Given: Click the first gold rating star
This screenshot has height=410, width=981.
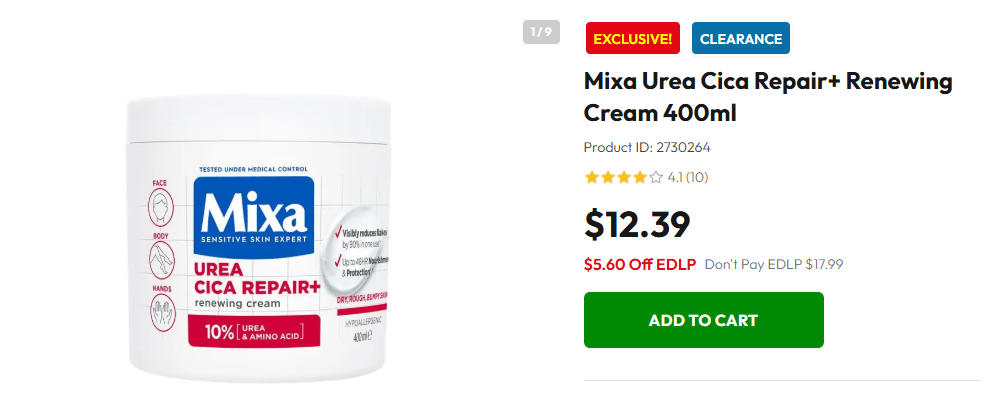Looking at the screenshot, I should pos(591,178).
